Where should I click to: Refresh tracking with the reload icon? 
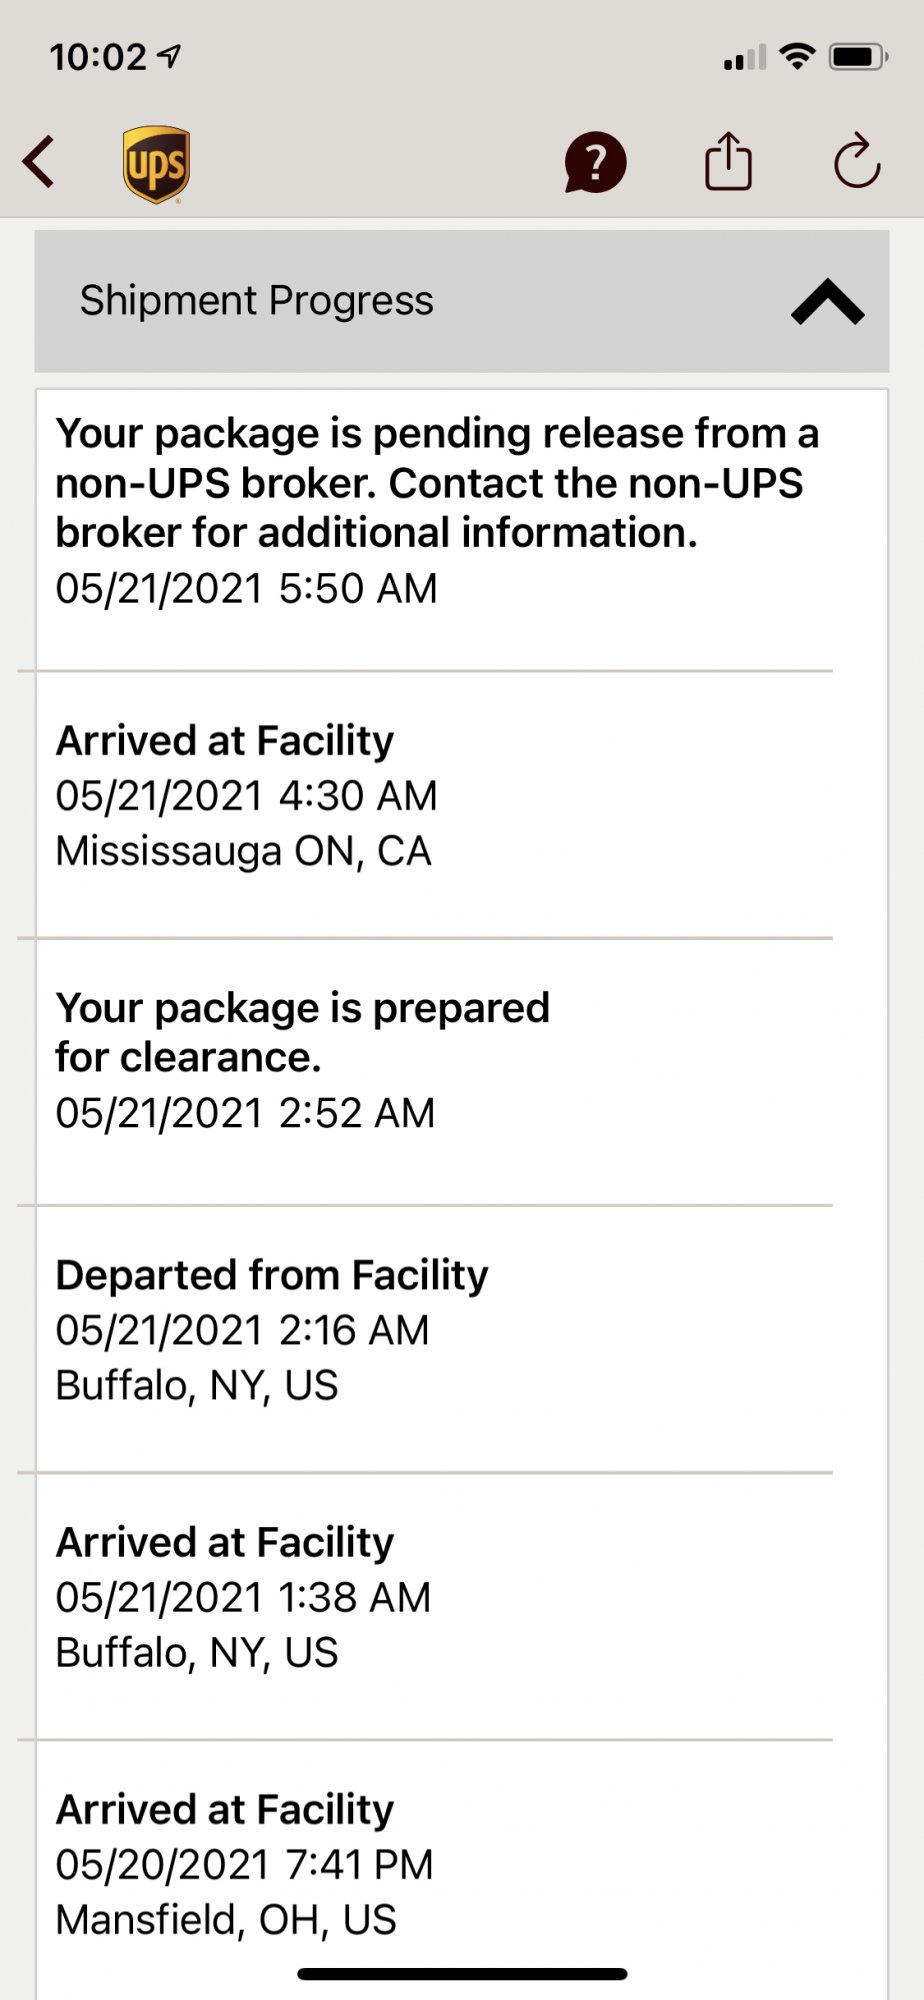click(857, 162)
